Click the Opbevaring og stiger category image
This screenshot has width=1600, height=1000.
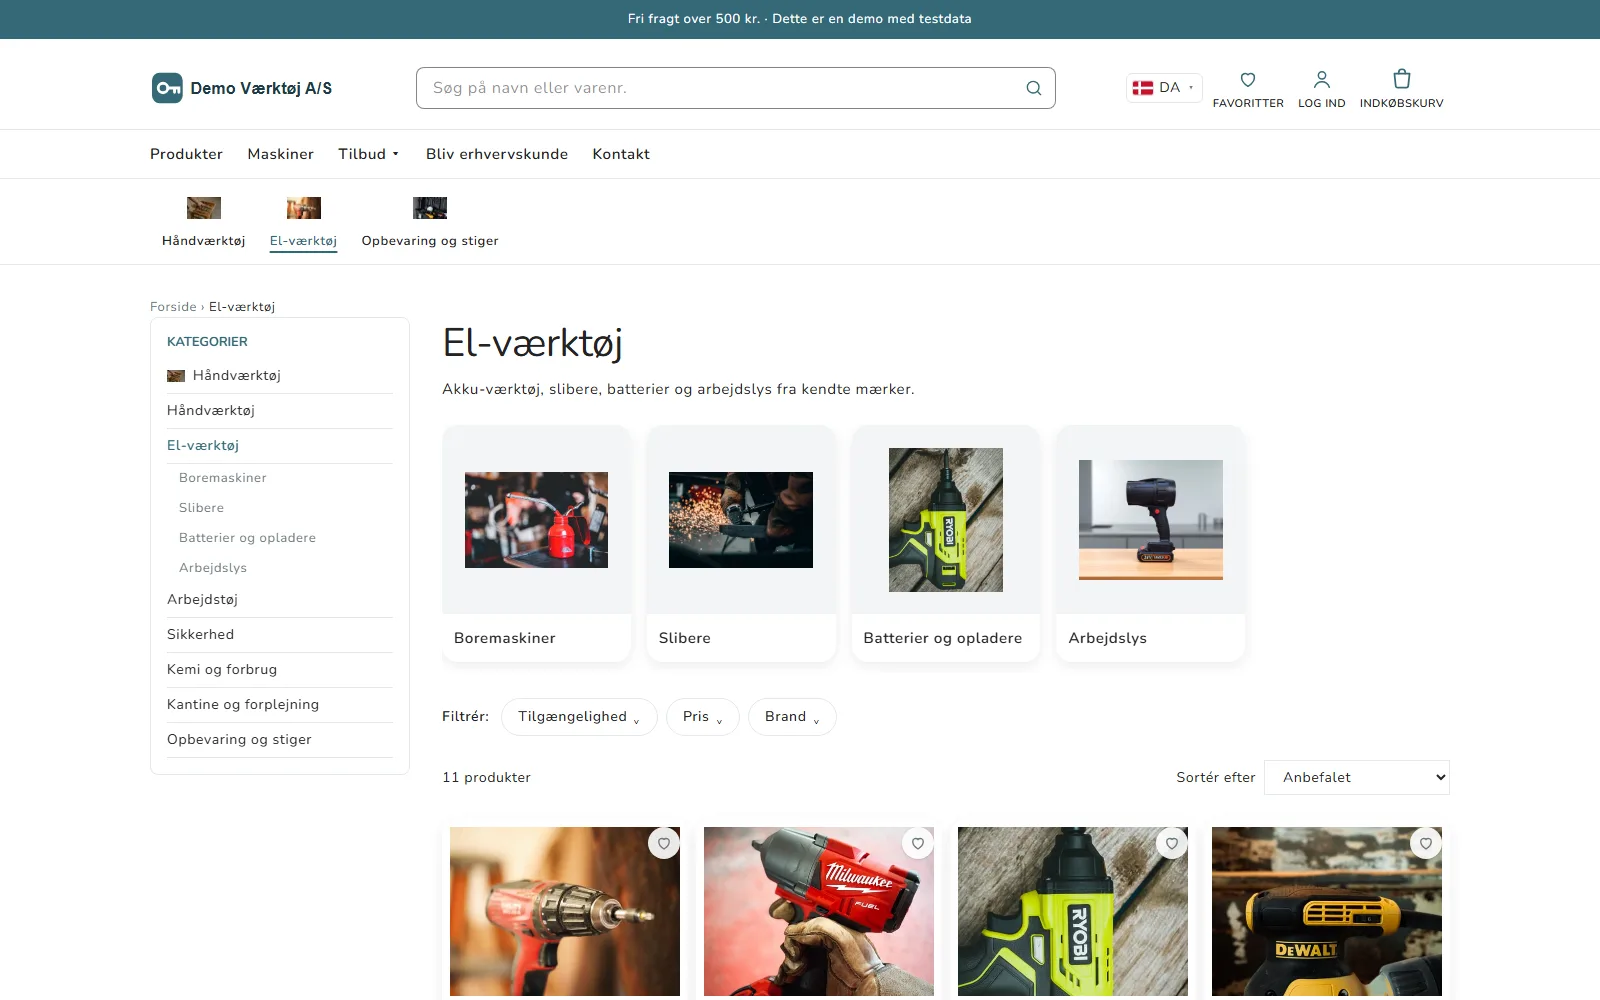430,208
